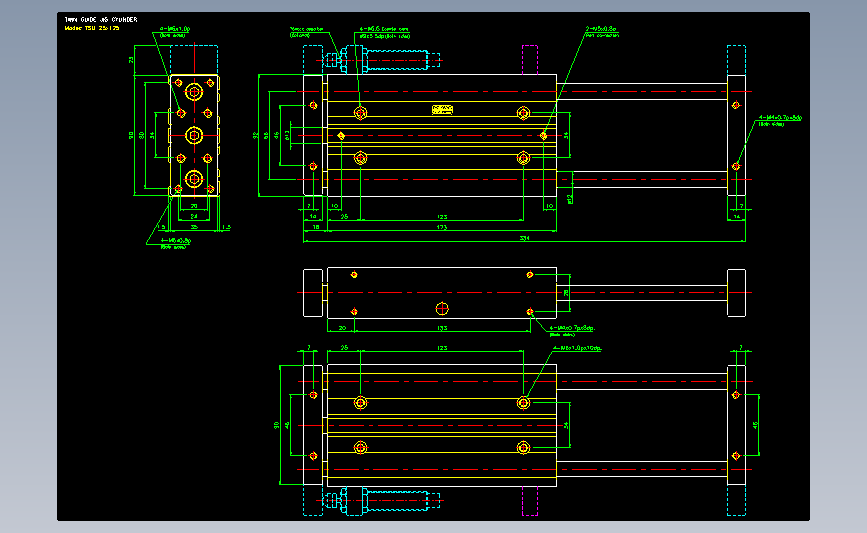Image resolution: width=867 pixels, height=533 pixels.
Task: Select the '2-M5x0.8p' port connection annotation
Action: [602, 32]
